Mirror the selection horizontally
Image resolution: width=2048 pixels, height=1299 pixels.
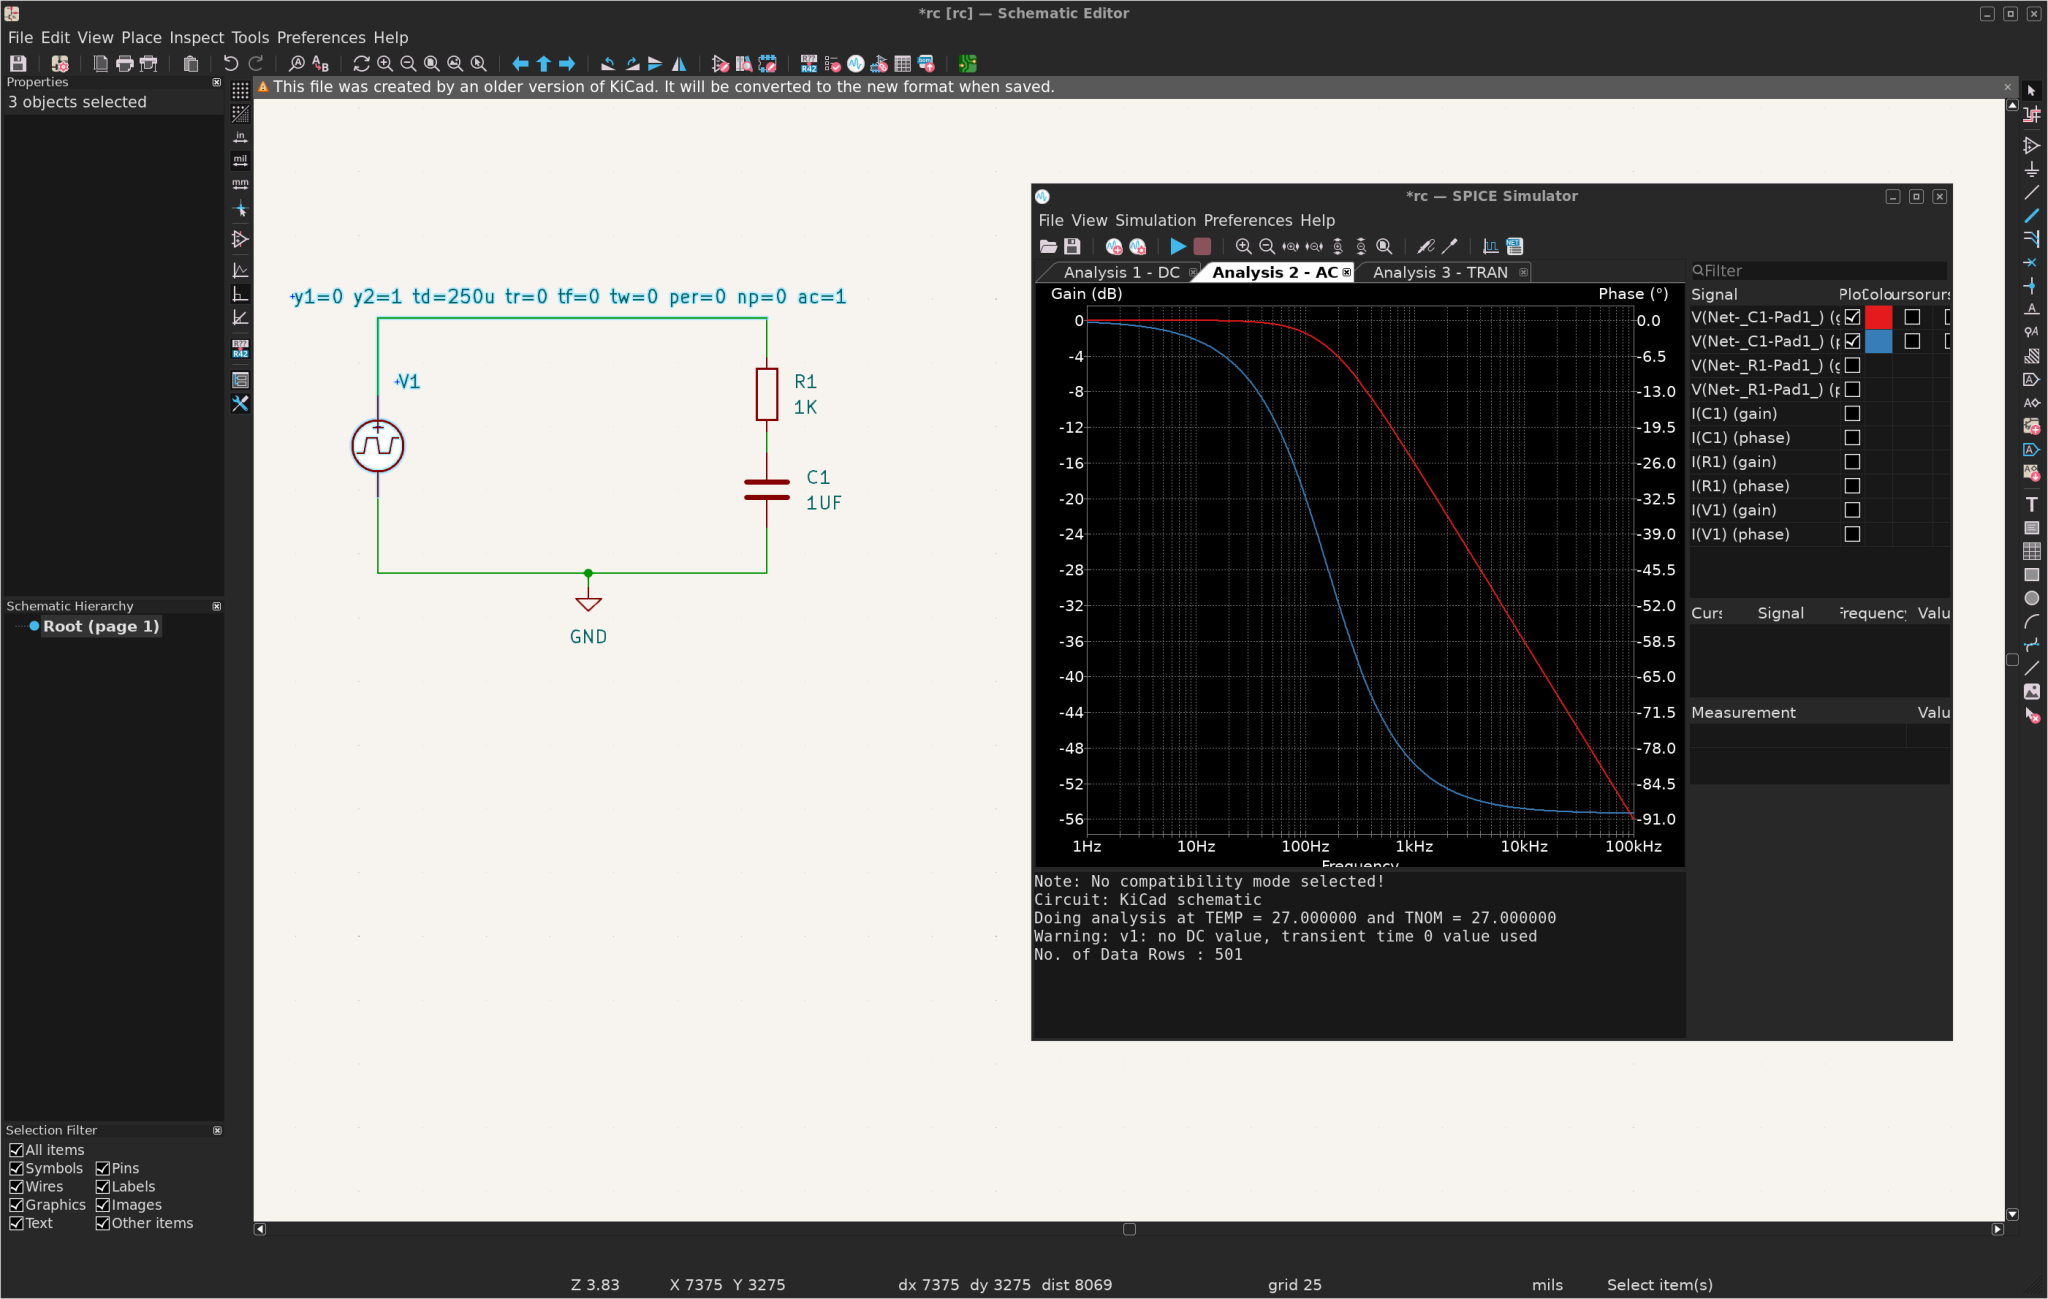click(679, 63)
